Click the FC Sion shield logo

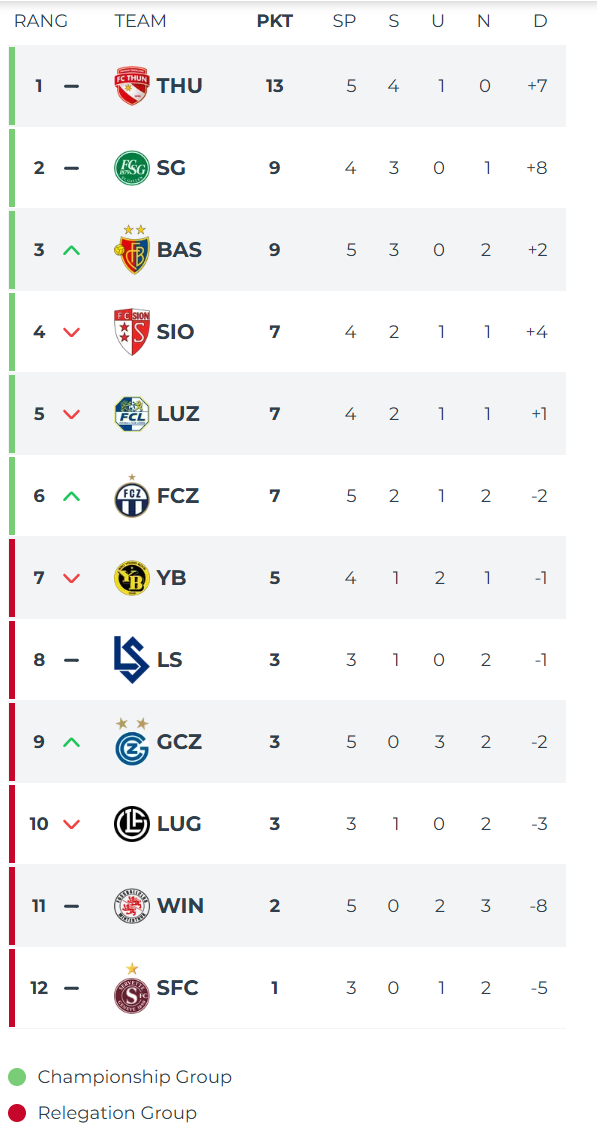tap(132, 332)
